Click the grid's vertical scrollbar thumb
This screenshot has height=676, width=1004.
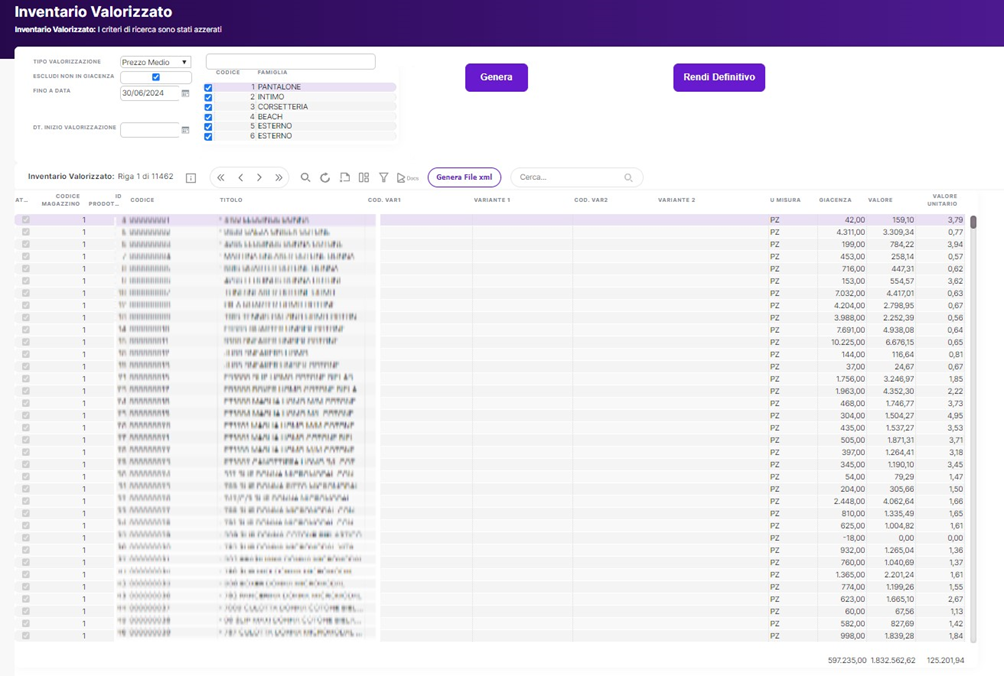click(x=973, y=222)
